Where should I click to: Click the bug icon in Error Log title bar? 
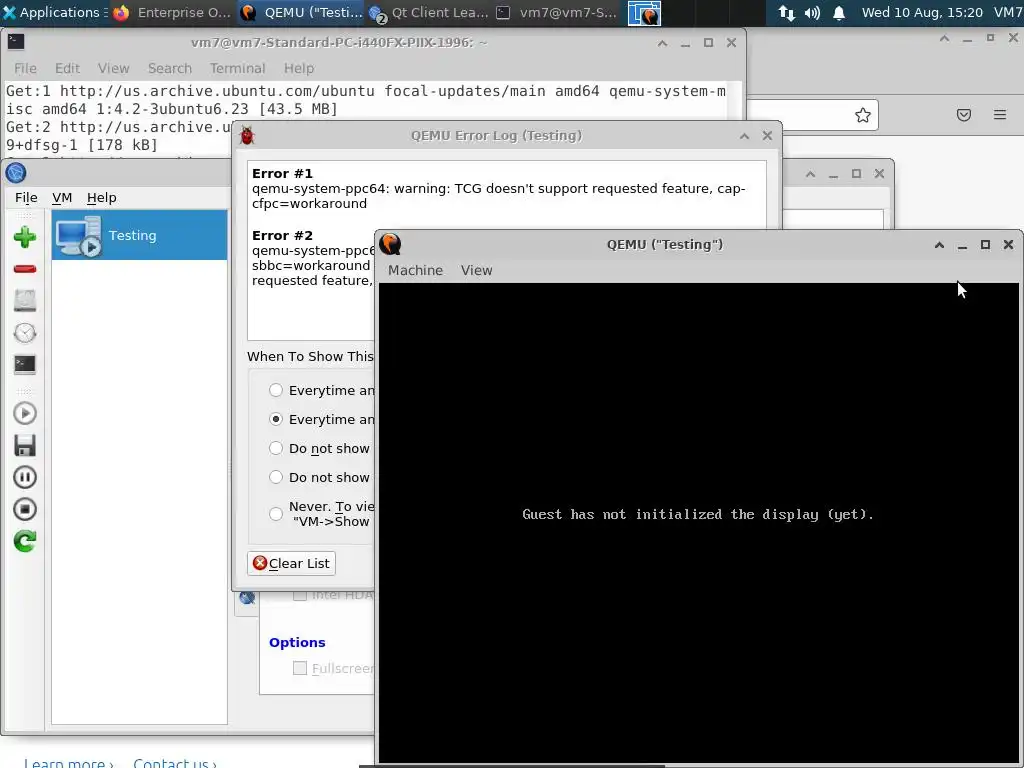coord(247,136)
